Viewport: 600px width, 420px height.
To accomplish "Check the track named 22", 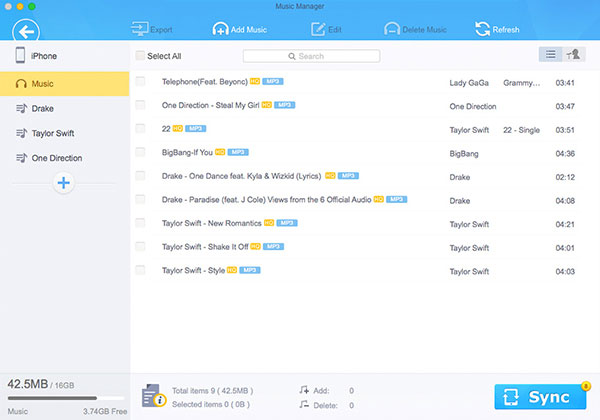I will click(x=140, y=128).
